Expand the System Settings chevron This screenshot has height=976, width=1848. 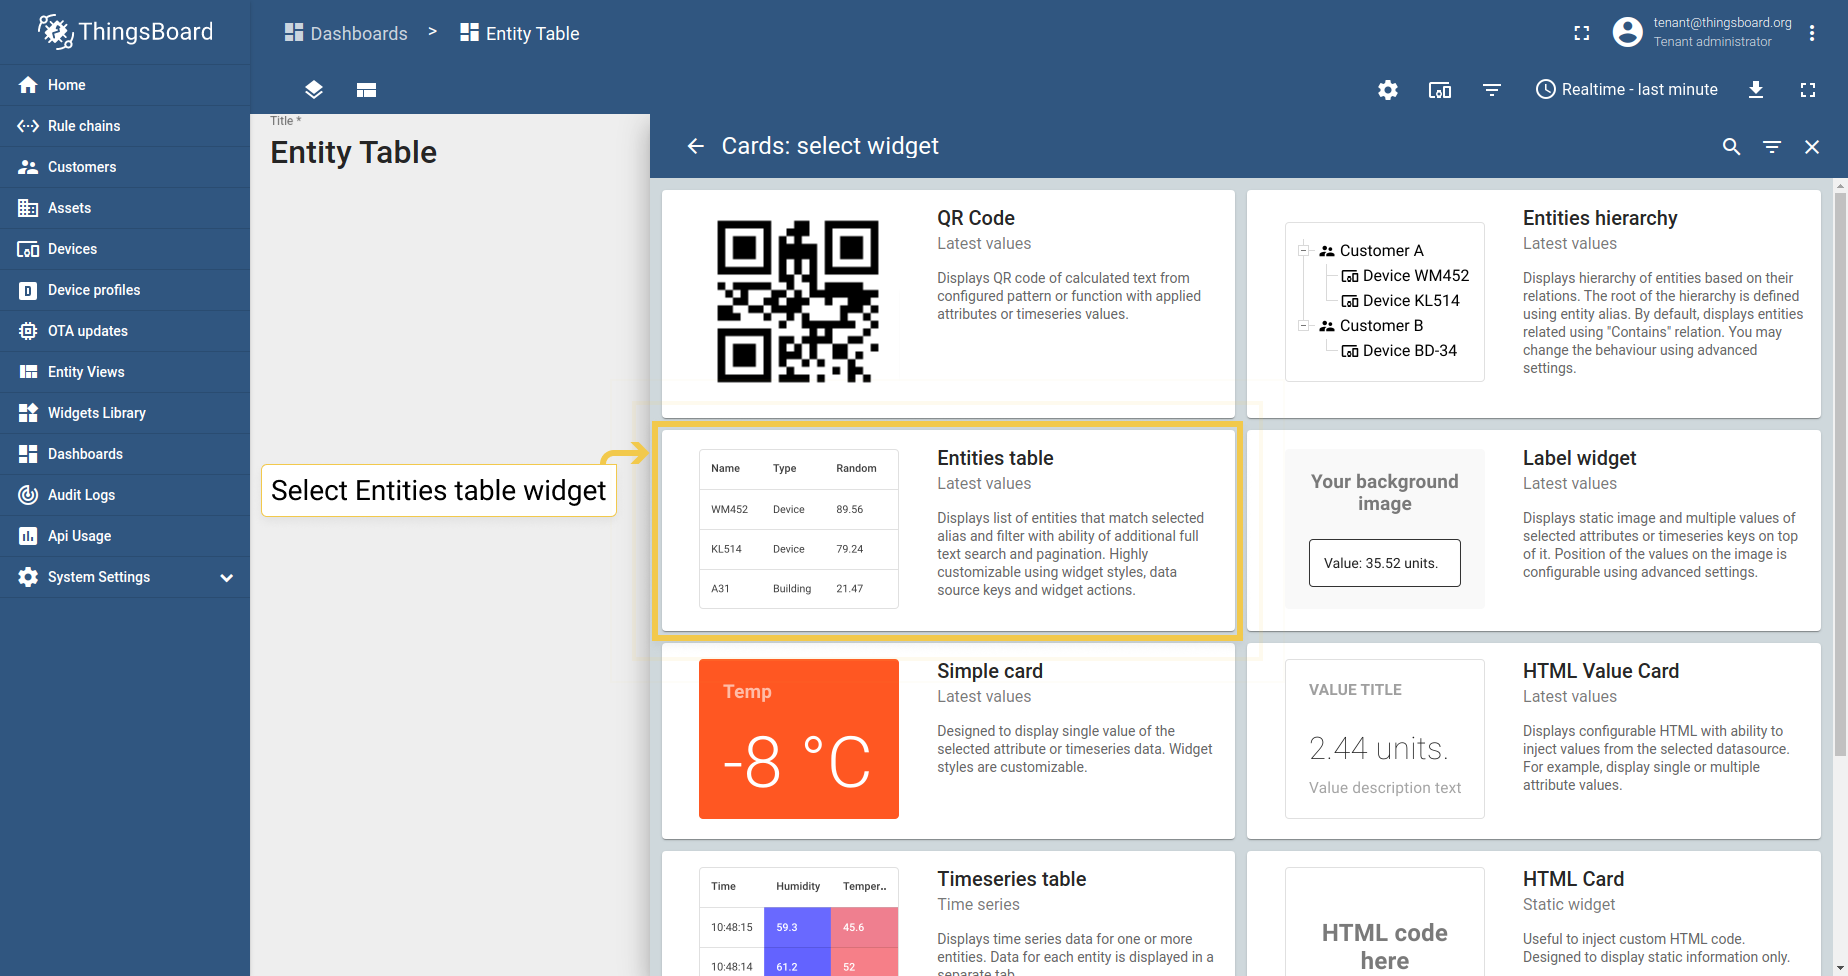pyautogui.click(x=227, y=578)
